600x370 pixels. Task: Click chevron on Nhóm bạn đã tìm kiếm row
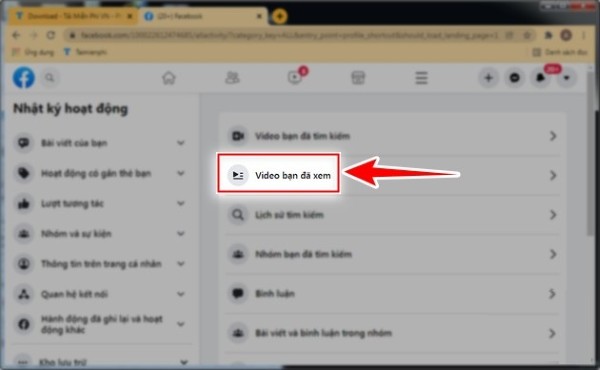pos(553,254)
